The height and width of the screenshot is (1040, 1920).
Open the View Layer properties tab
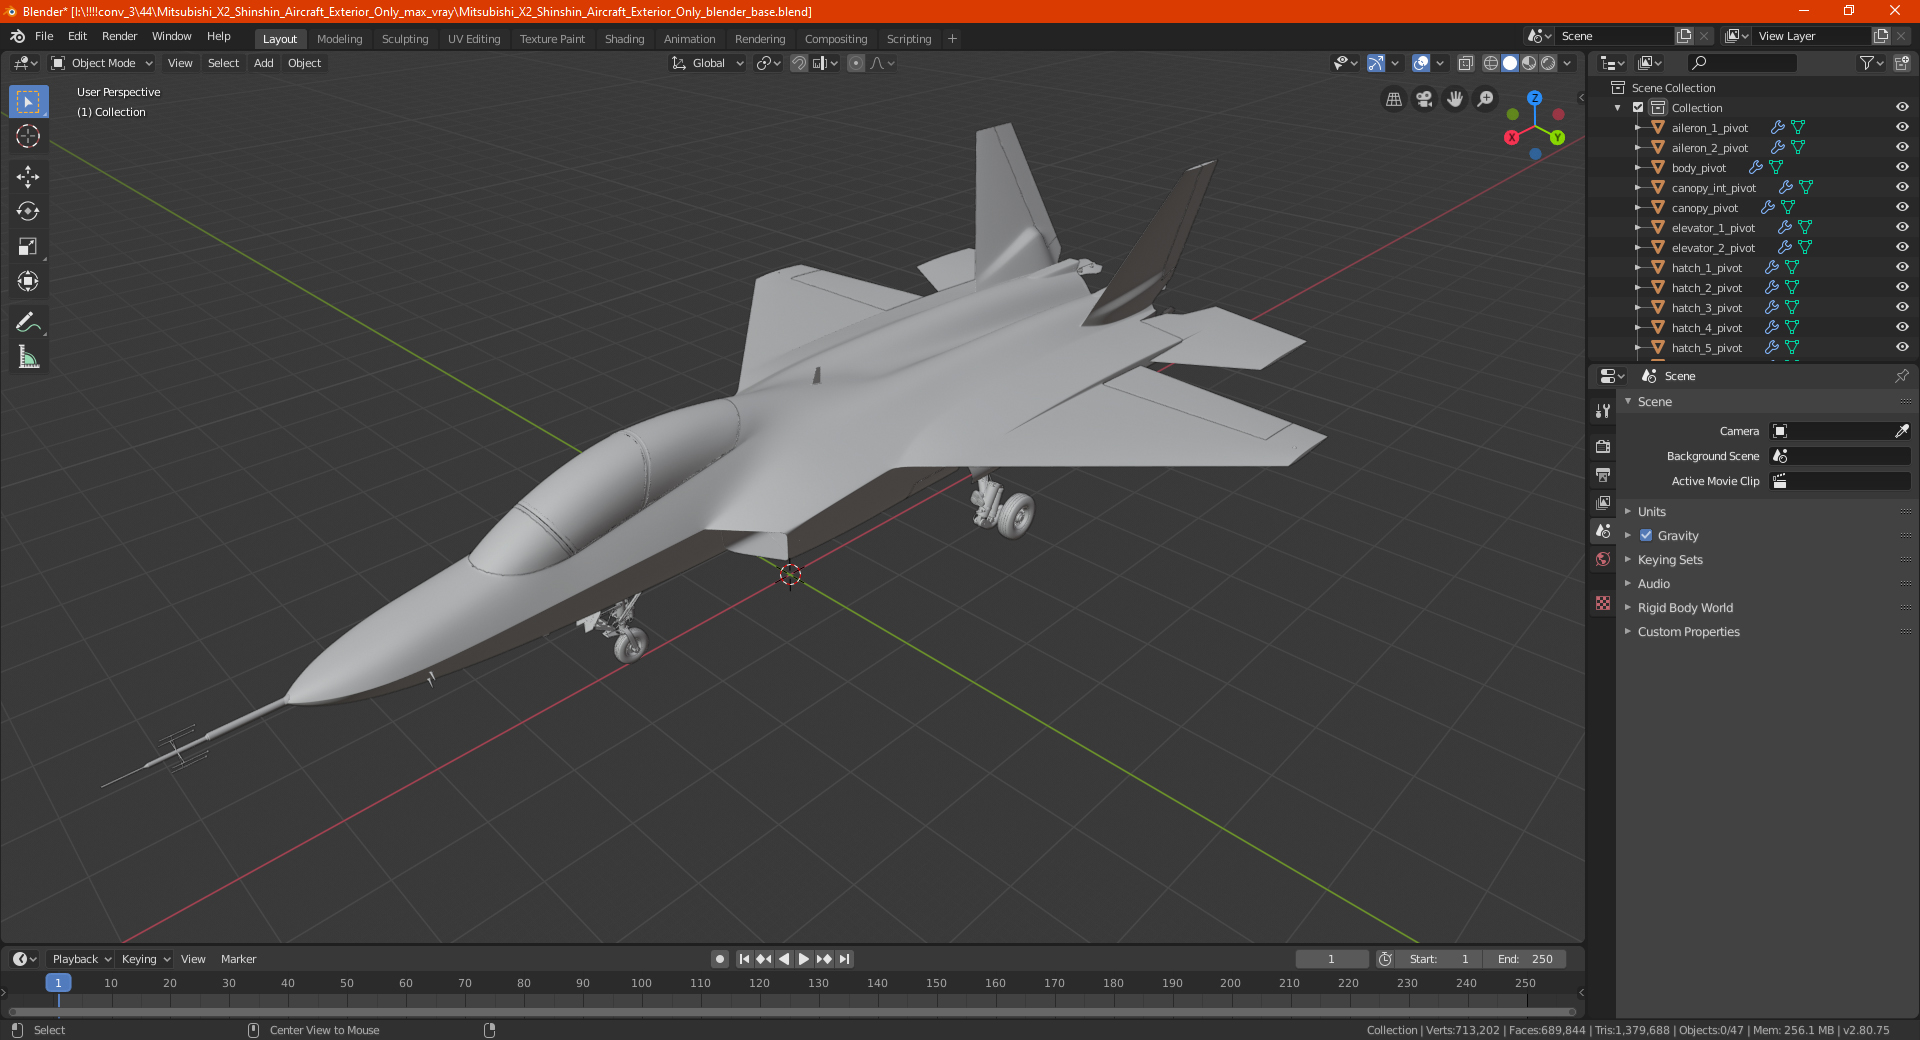tap(1603, 502)
